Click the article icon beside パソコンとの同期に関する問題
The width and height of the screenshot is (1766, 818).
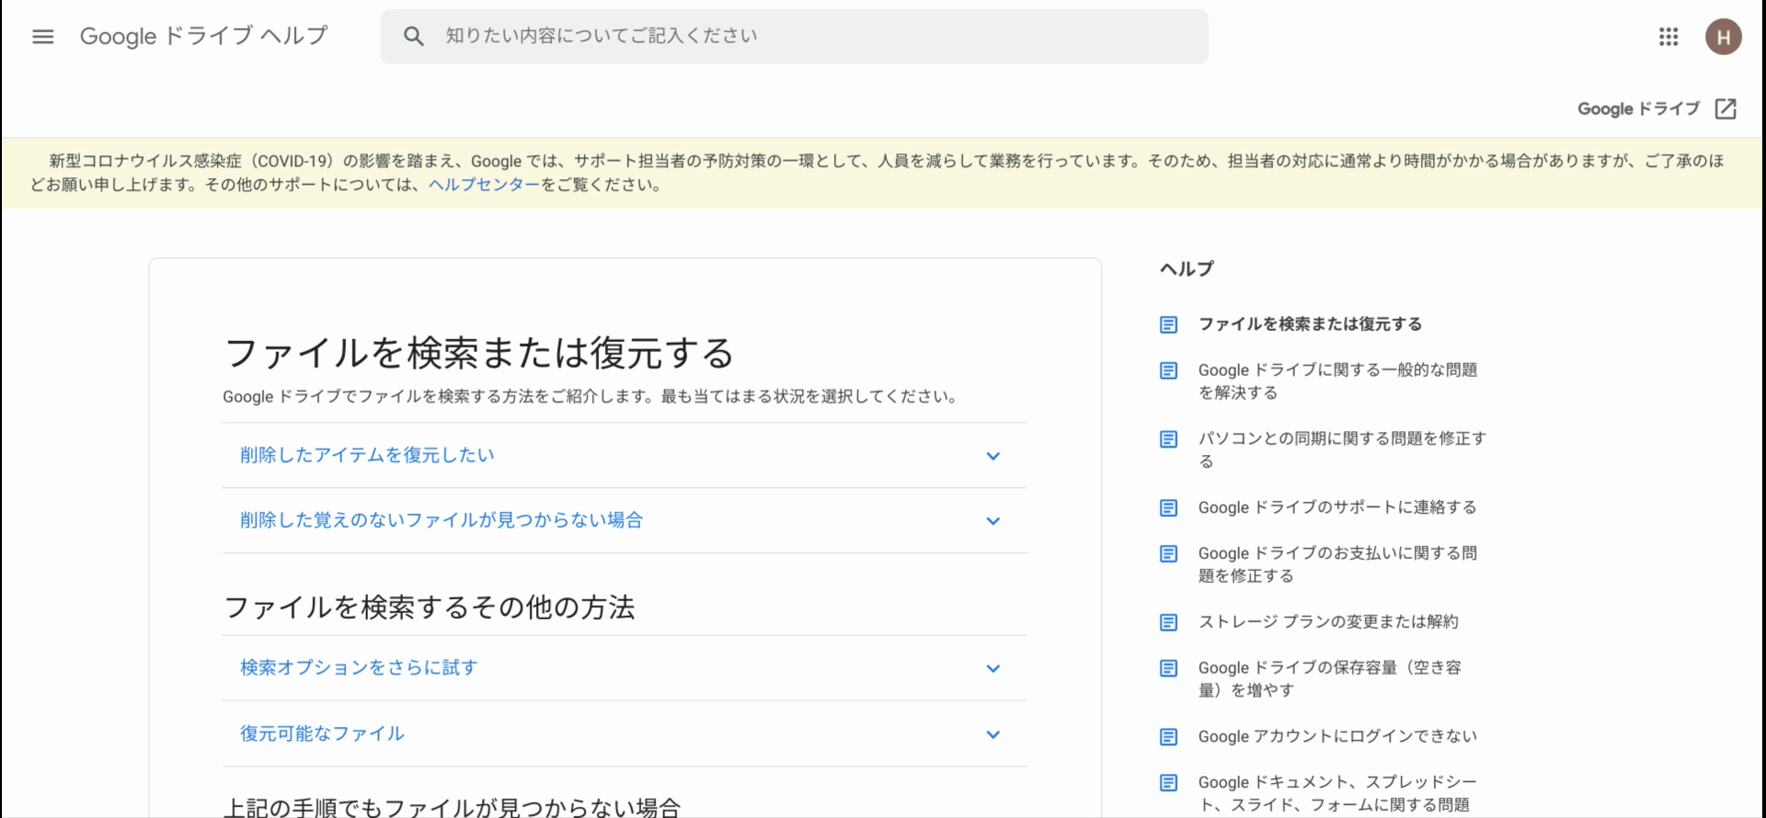[x=1168, y=440]
